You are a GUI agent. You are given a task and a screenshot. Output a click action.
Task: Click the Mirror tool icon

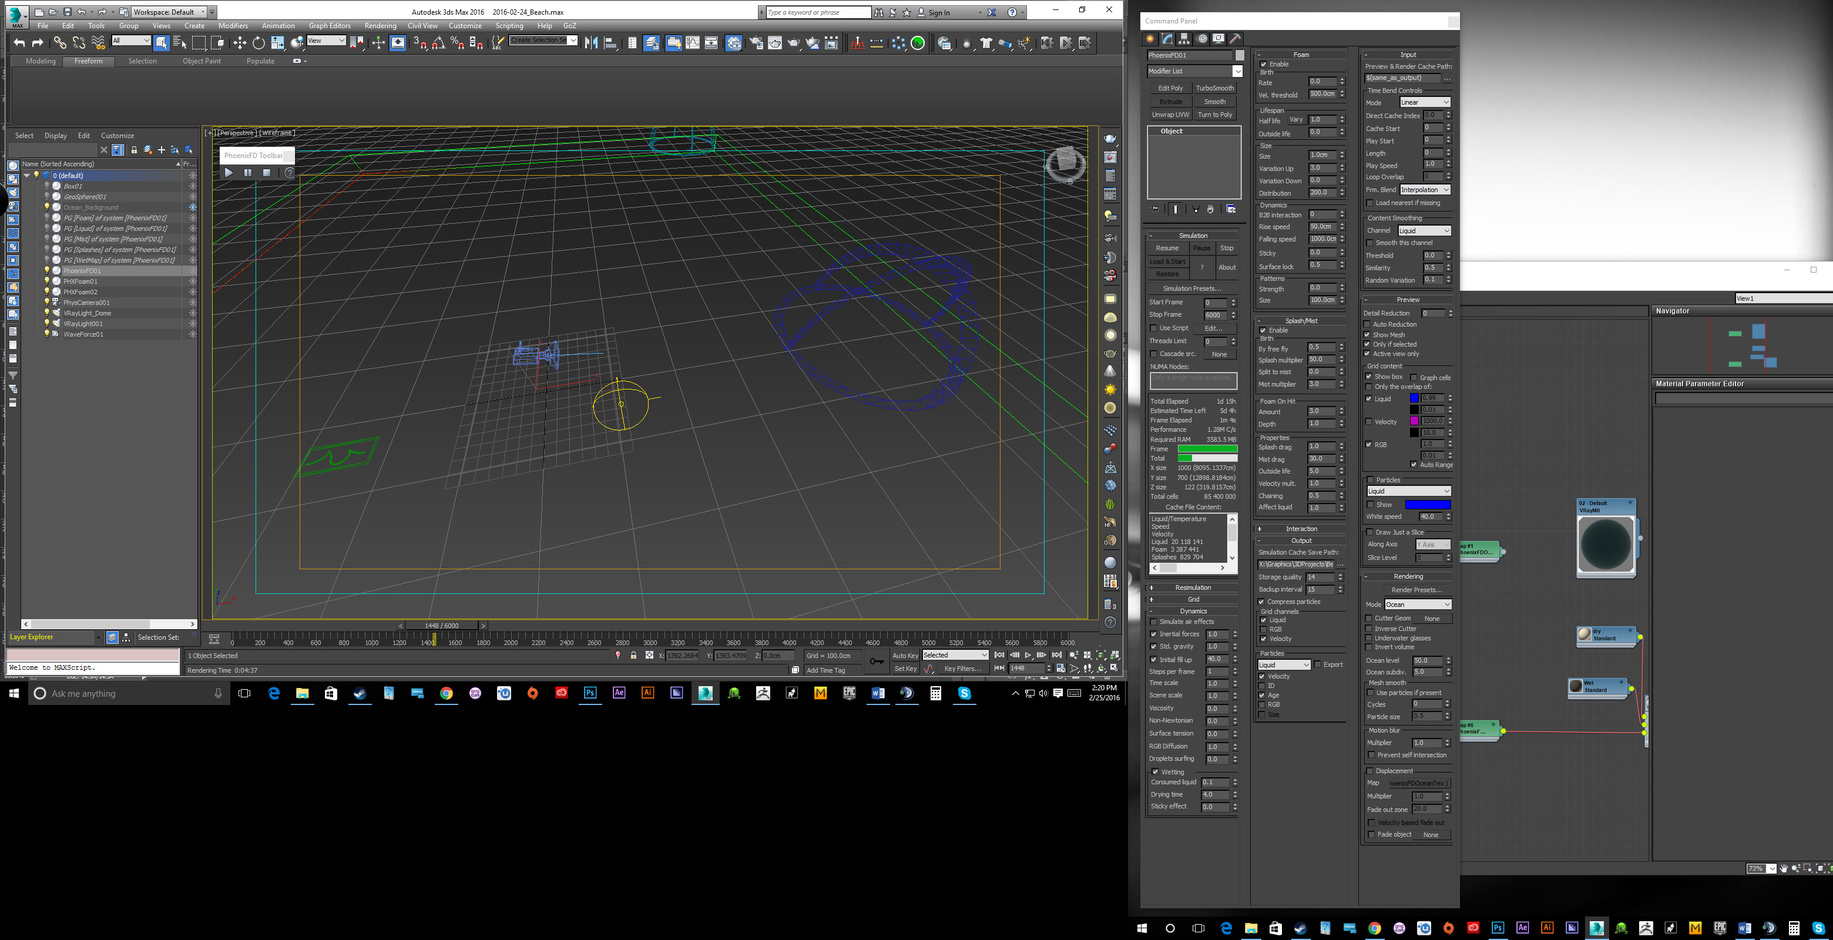[592, 43]
